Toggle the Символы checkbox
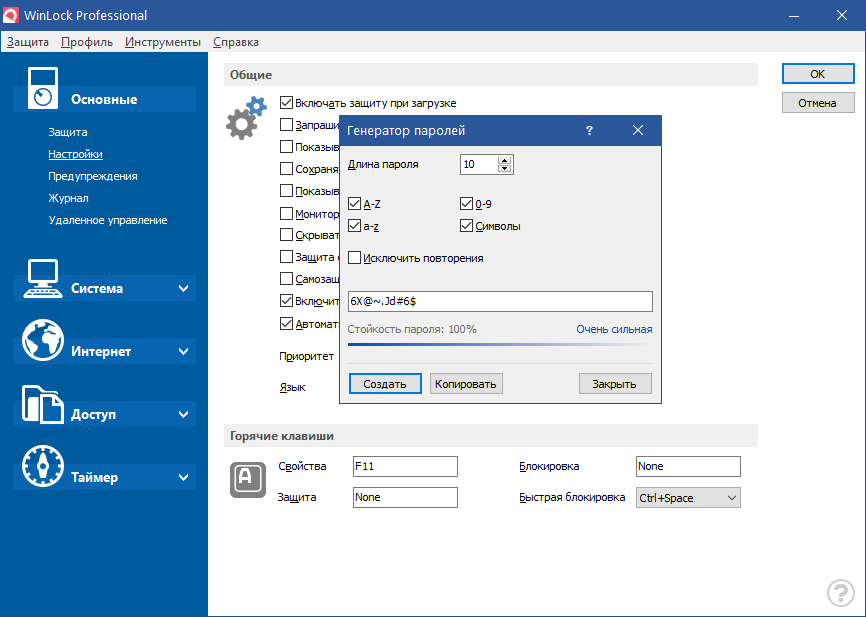The width and height of the screenshot is (866, 617). [x=467, y=226]
